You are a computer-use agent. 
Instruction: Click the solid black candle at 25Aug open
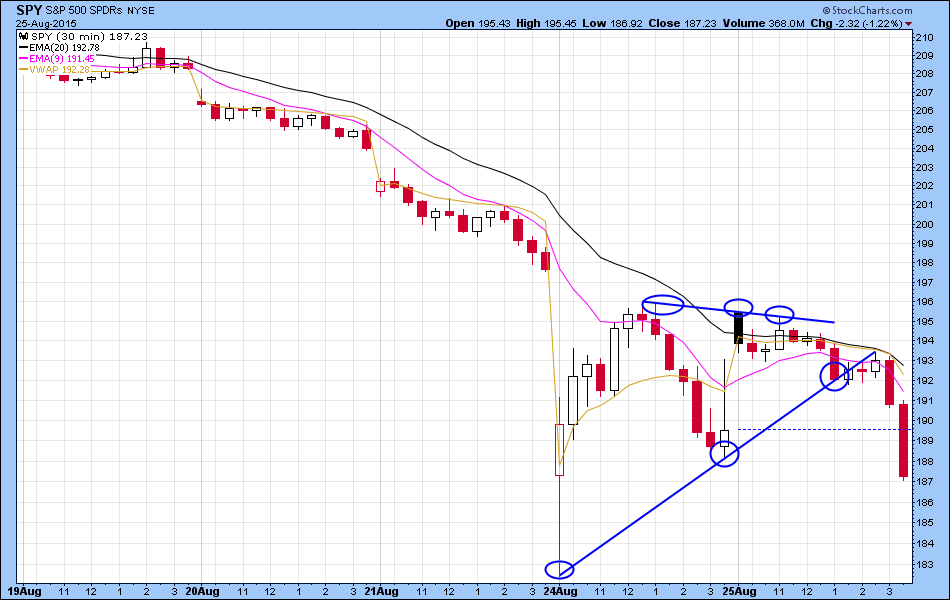pos(739,328)
